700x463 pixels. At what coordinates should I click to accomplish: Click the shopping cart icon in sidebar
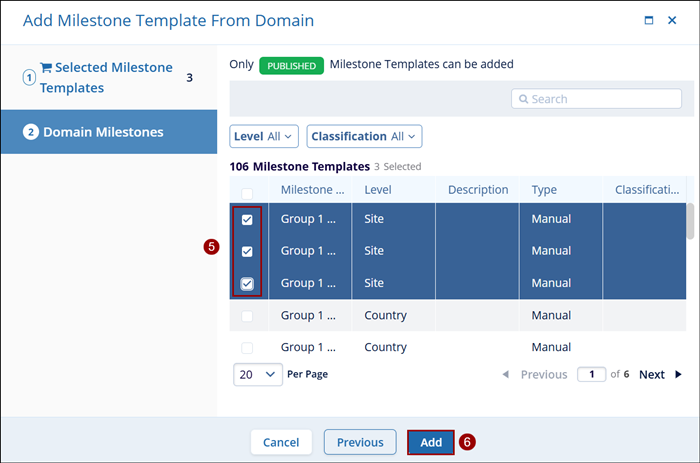point(46,68)
